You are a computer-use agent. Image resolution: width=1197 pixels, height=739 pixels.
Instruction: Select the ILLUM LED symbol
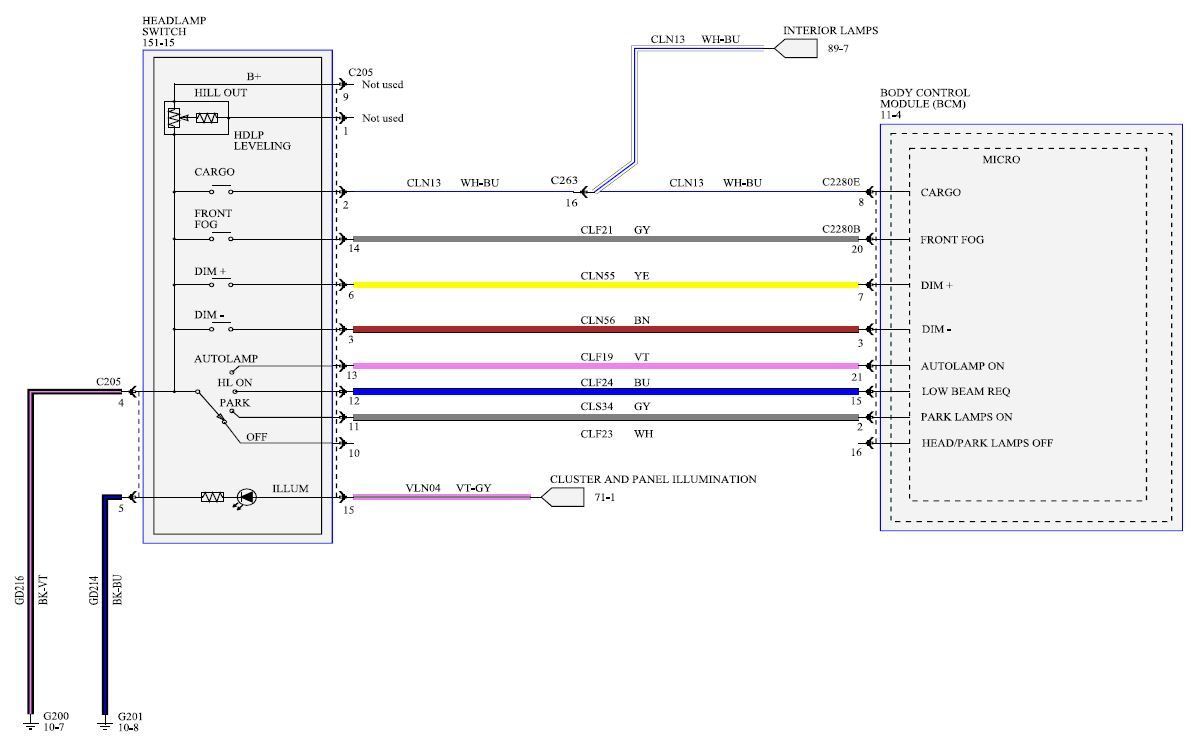click(x=245, y=497)
